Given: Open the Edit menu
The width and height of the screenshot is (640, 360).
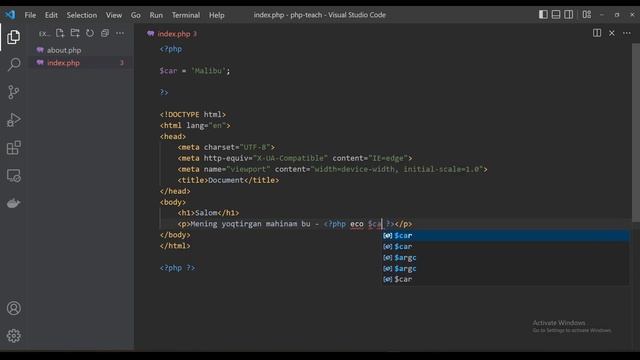Looking at the screenshot, I should pos(51,15).
